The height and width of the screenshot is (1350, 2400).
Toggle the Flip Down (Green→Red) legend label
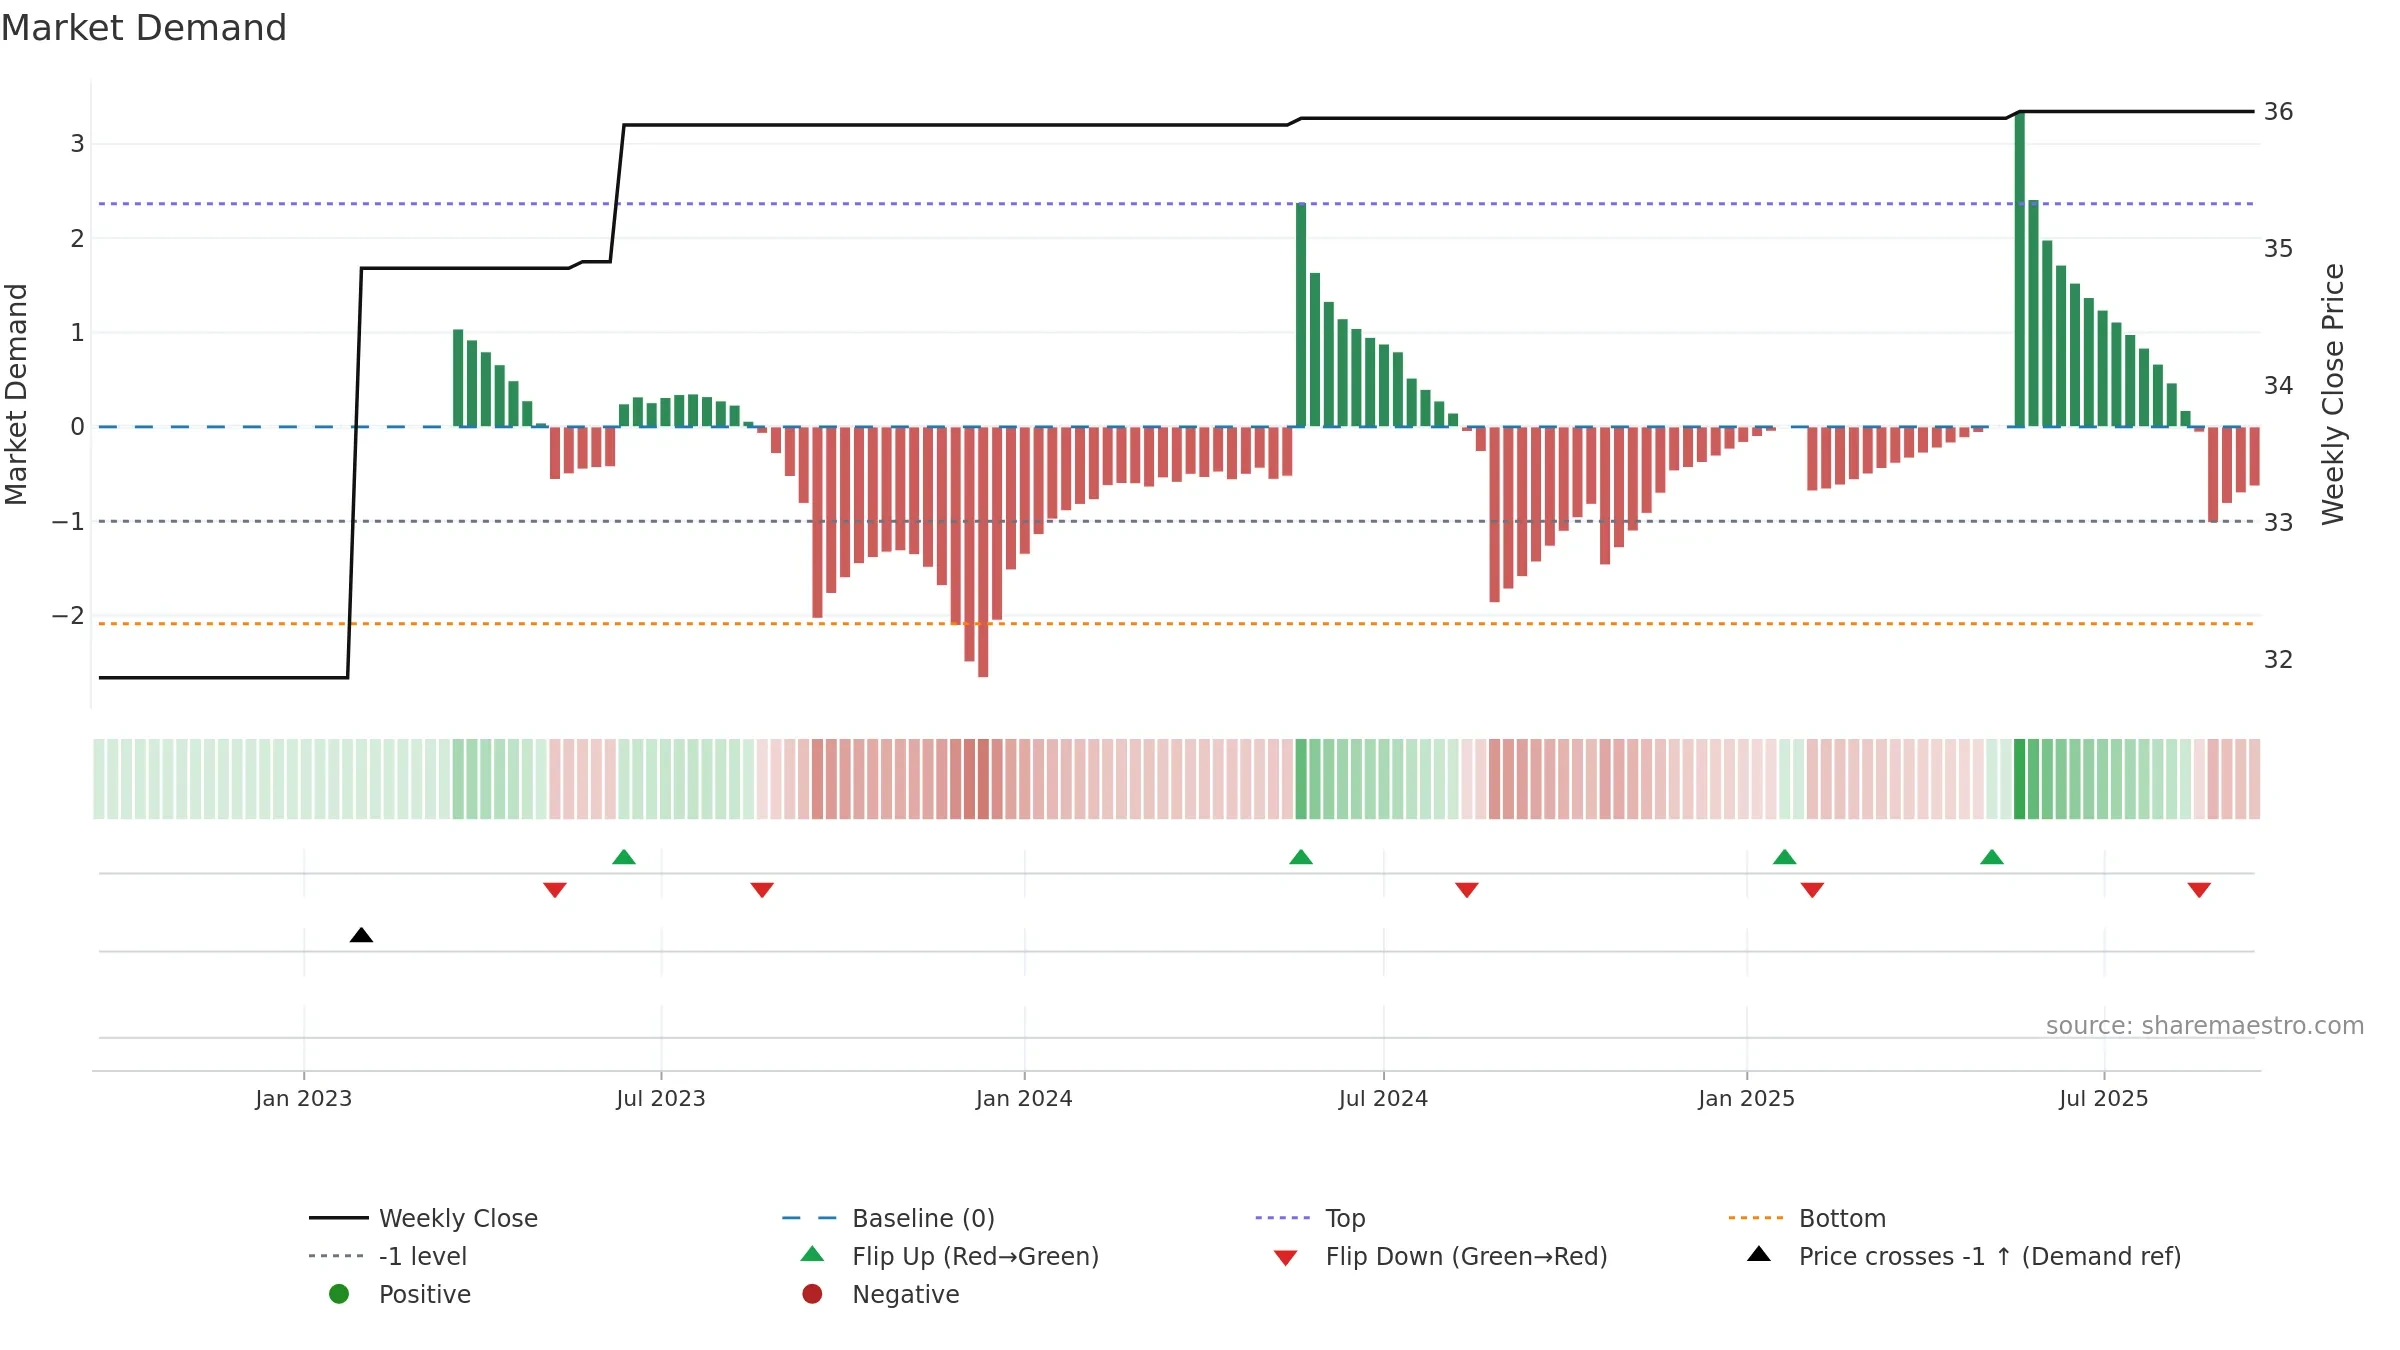pyautogui.click(x=1466, y=1256)
